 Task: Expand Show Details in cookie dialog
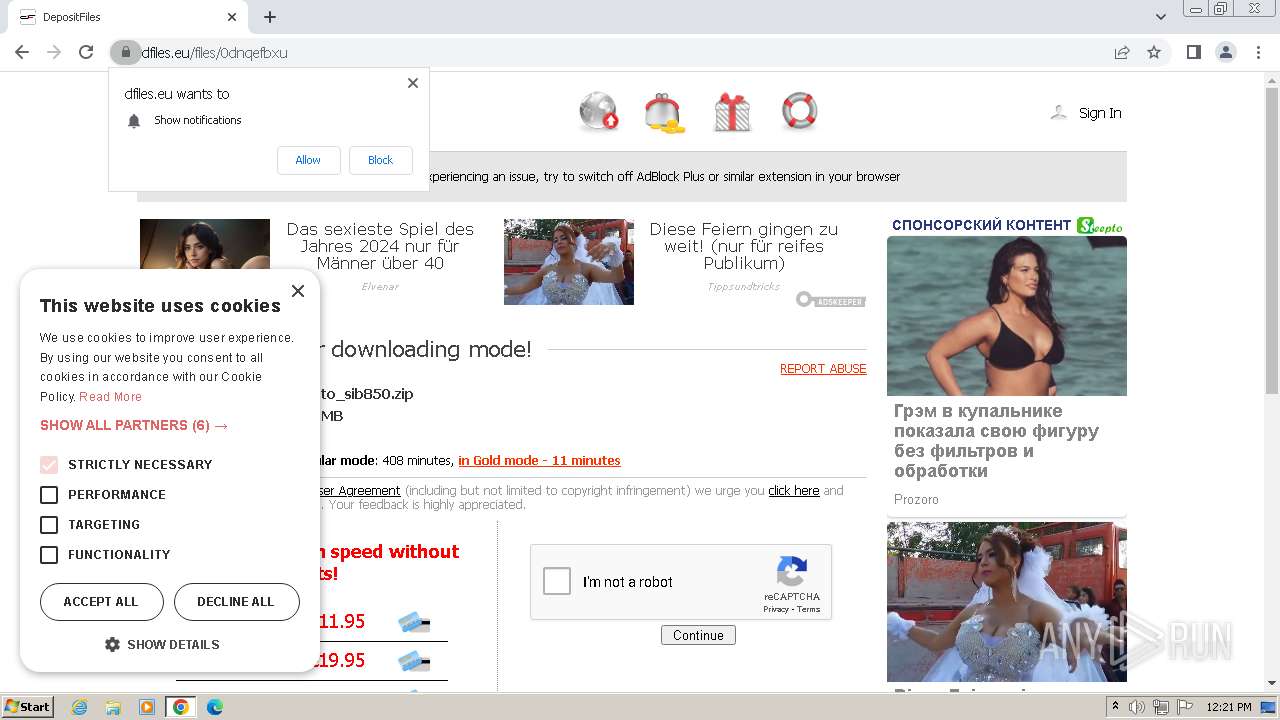(163, 645)
